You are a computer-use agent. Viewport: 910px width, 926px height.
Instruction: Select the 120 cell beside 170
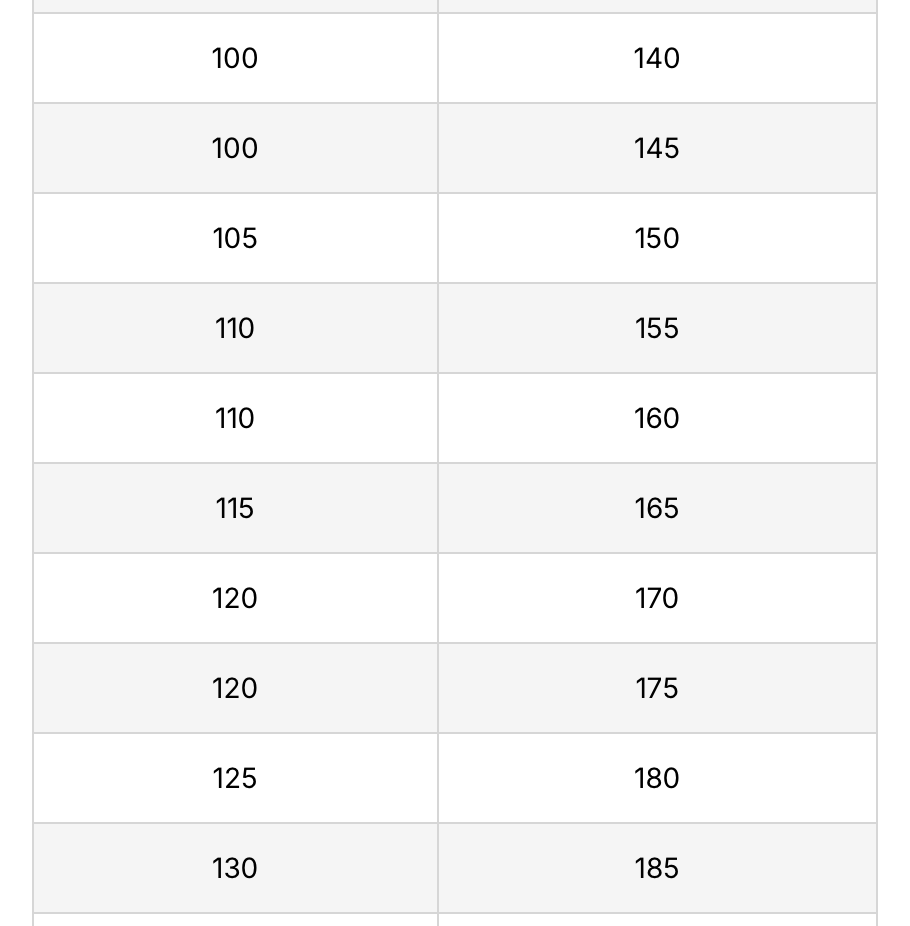[236, 598]
